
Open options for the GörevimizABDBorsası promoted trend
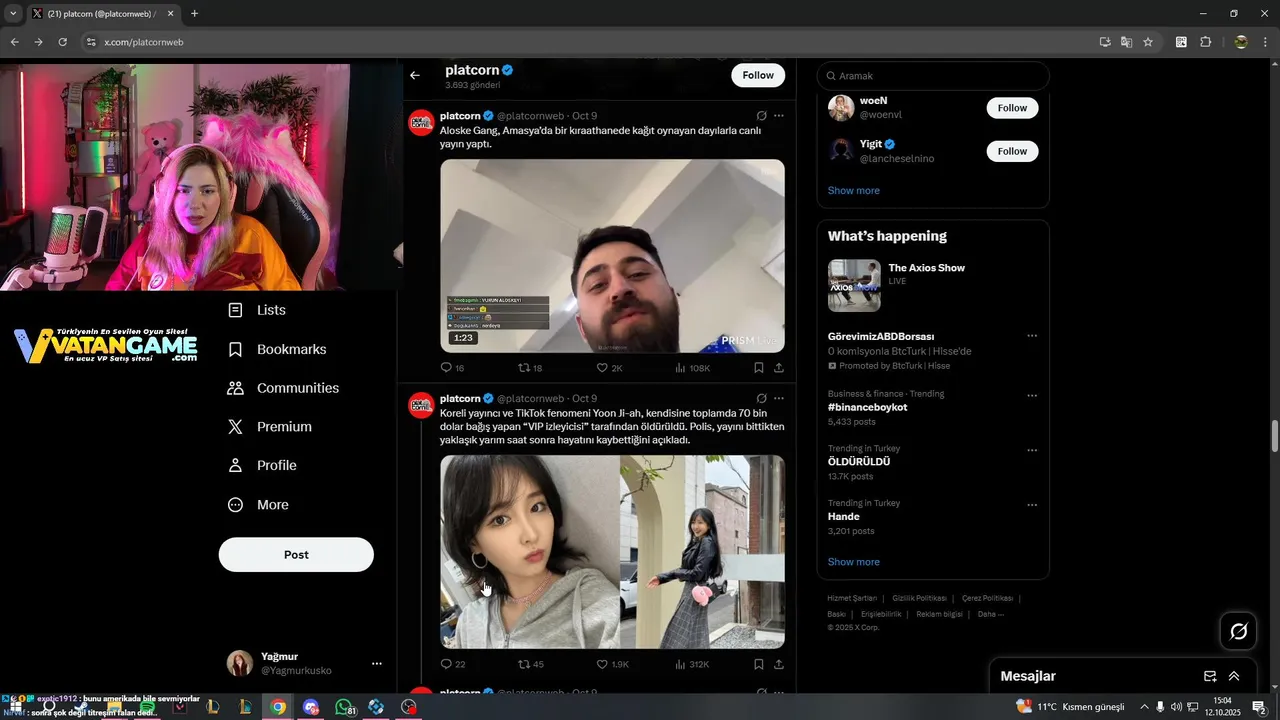(1032, 336)
